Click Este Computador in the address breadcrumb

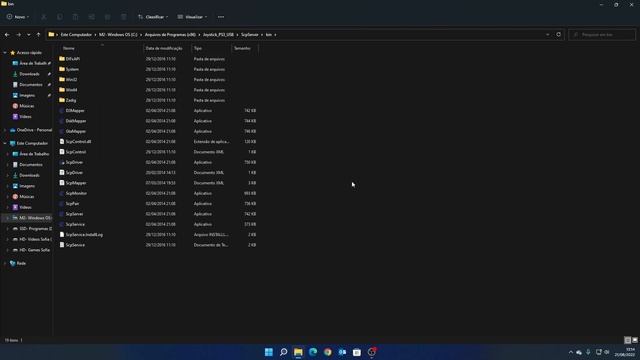pyautogui.click(x=76, y=35)
